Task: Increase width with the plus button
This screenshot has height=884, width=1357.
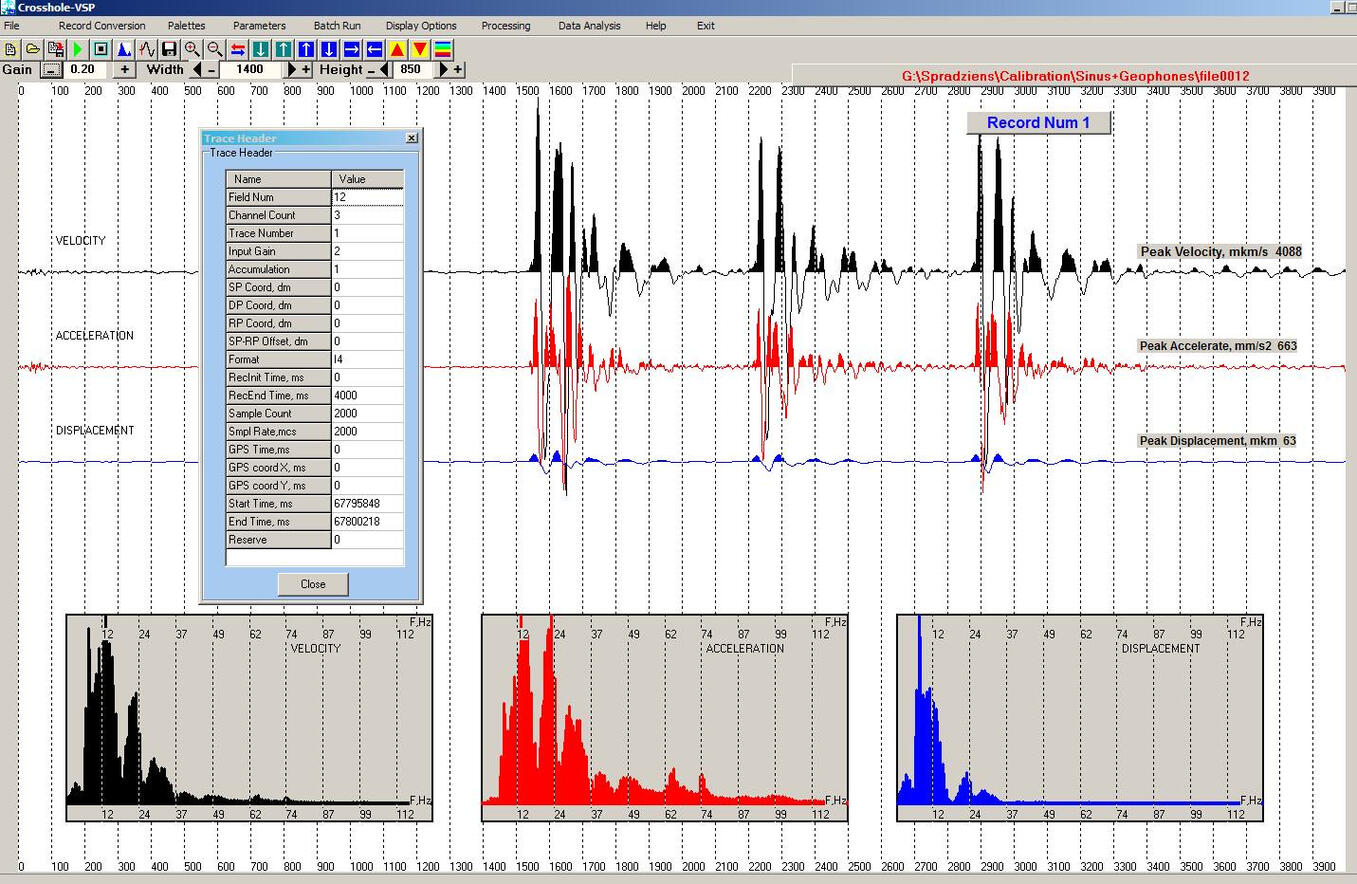Action: 306,70
